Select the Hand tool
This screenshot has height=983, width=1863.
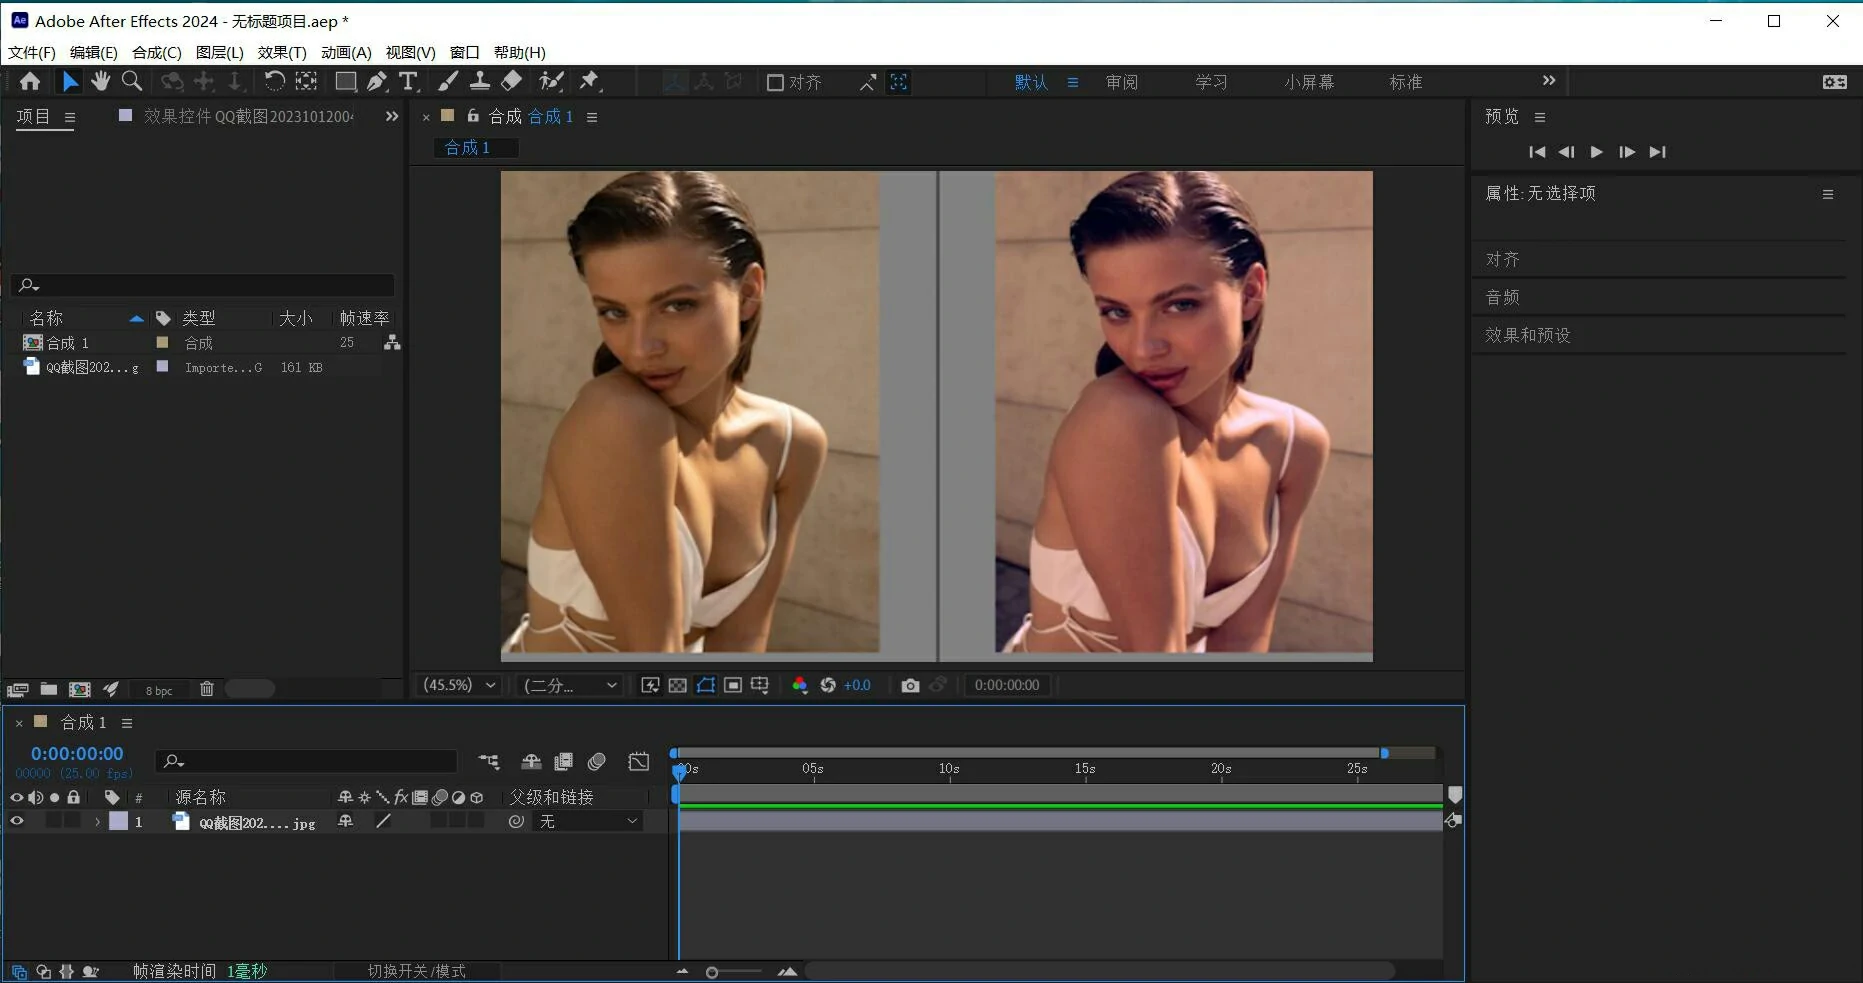(x=100, y=82)
